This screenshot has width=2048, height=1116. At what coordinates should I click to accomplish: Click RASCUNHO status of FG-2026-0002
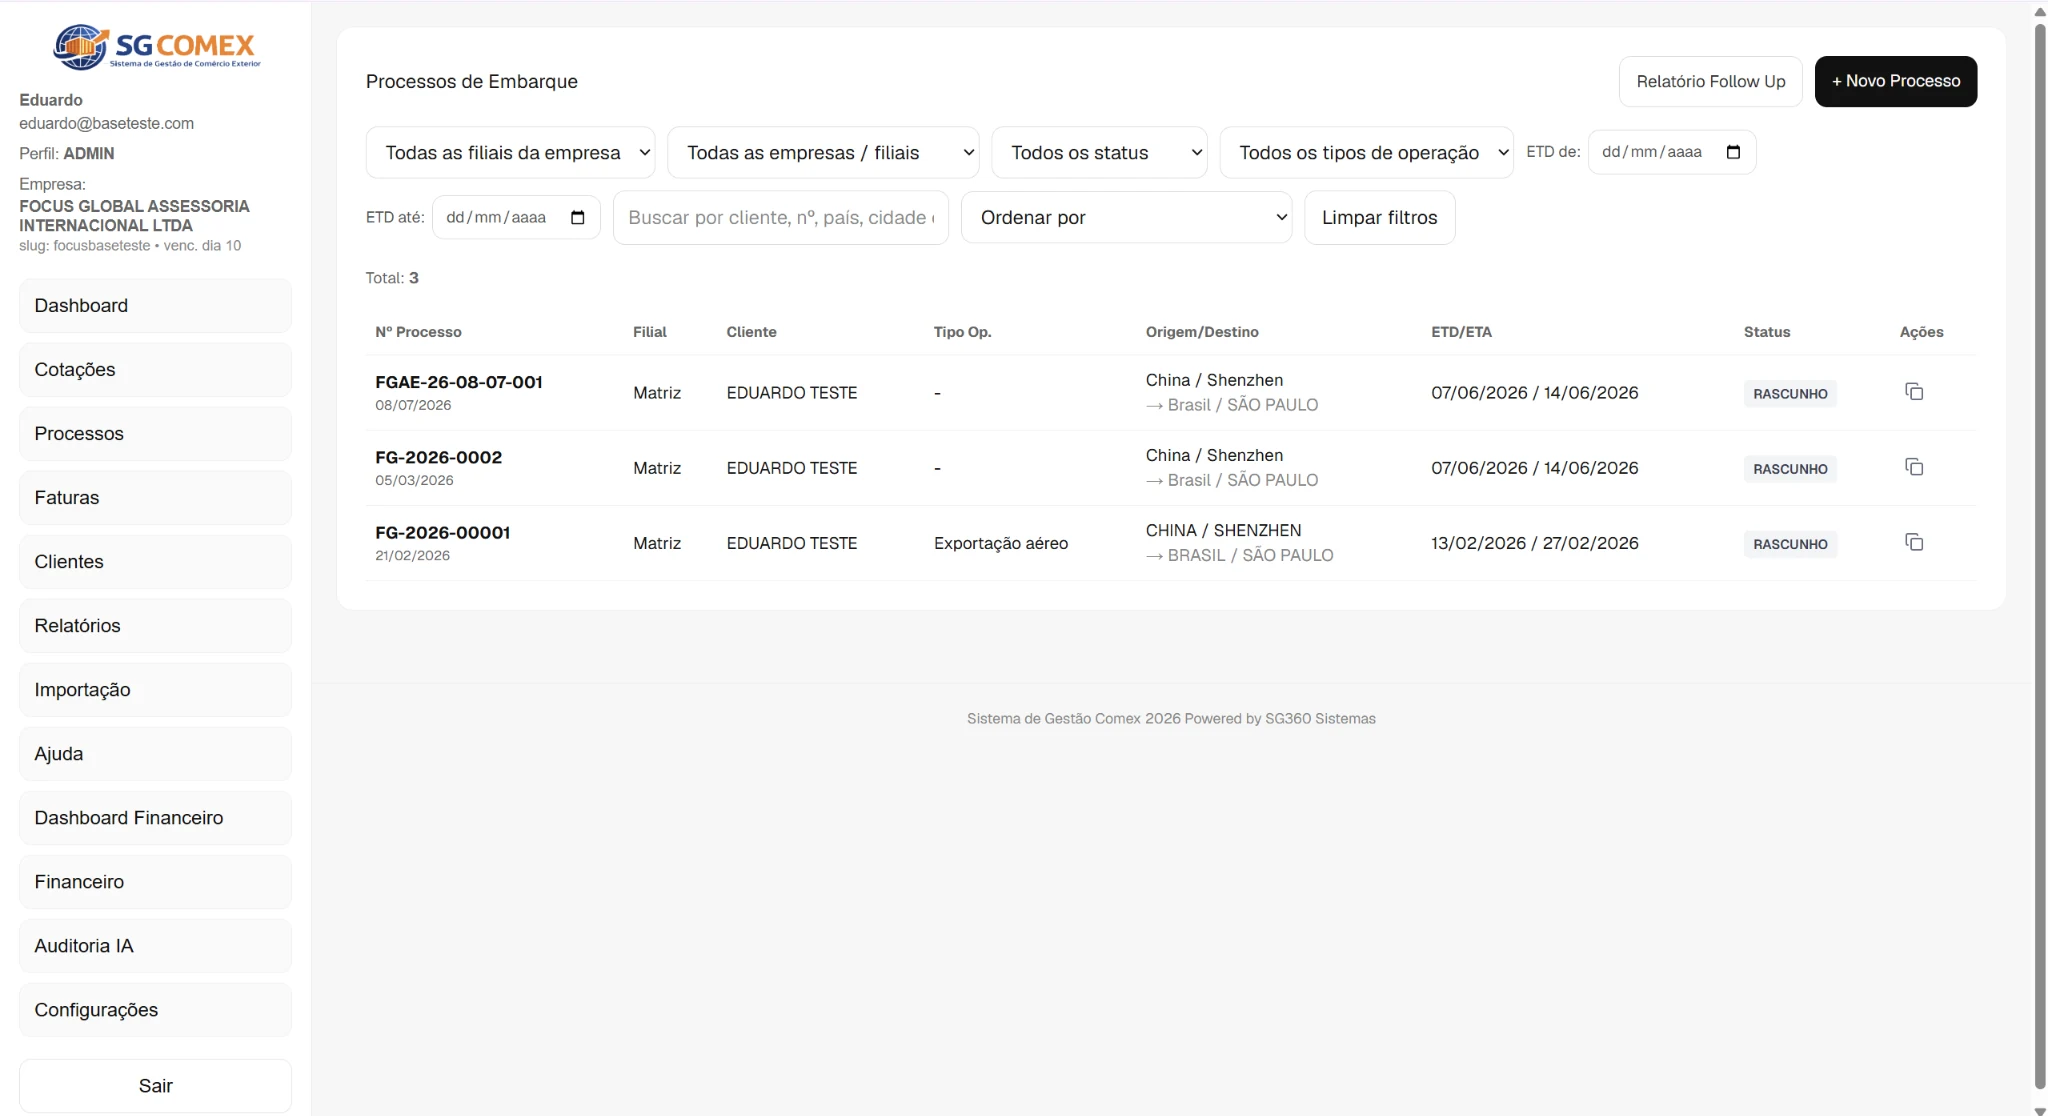[1790, 468]
